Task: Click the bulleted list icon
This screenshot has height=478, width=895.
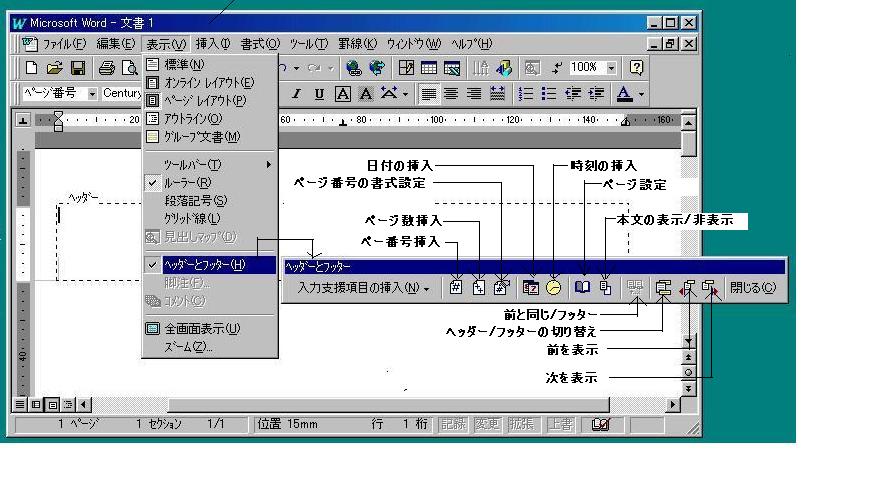Action: tap(549, 94)
